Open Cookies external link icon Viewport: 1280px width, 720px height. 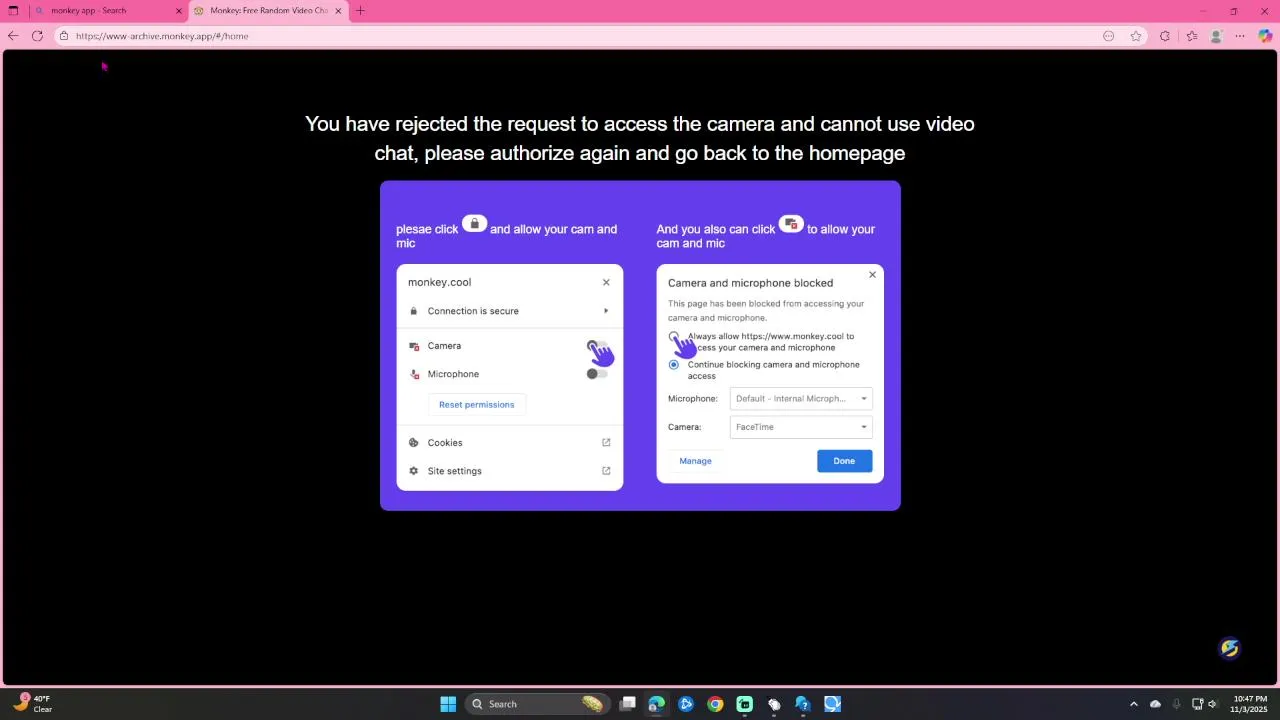pyautogui.click(x=606, y=443)
